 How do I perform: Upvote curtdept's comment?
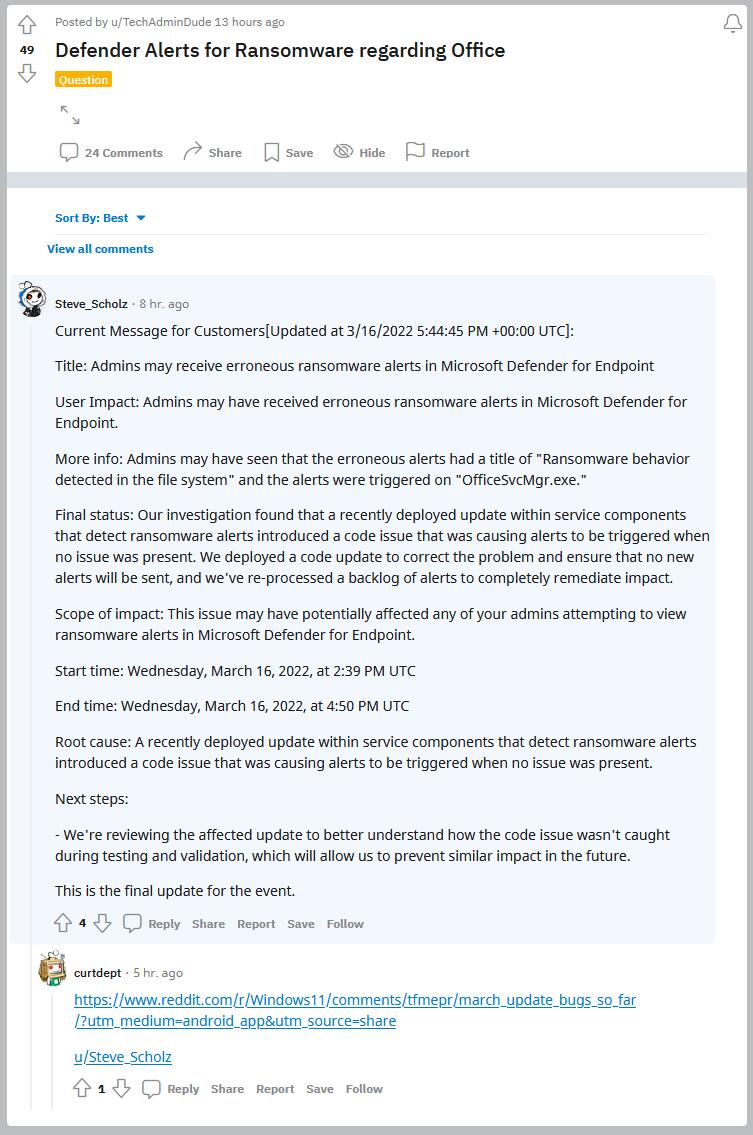click(x=82, y=1088)
